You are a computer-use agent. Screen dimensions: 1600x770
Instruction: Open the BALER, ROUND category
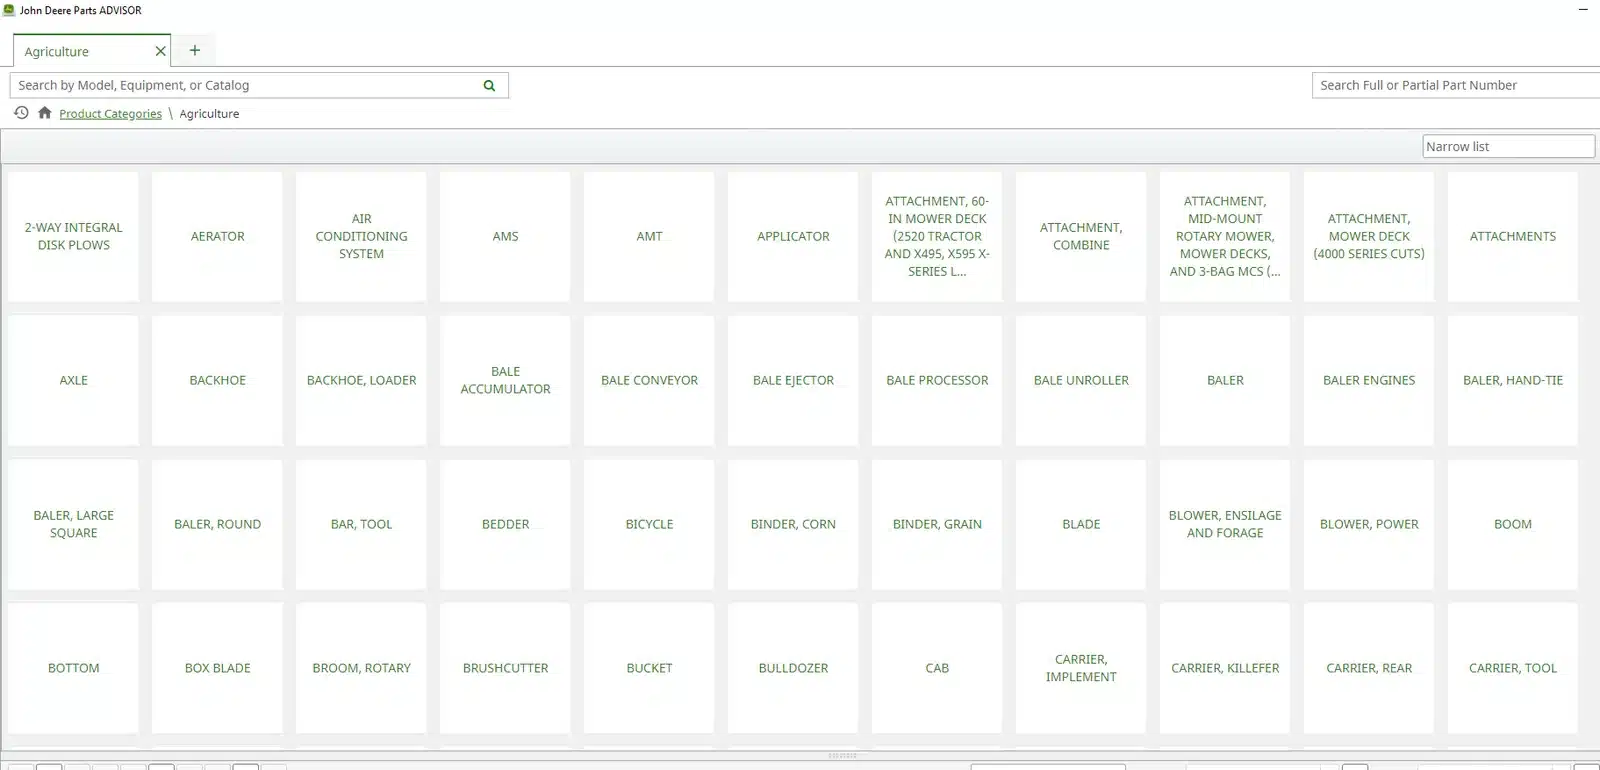tap(217, 525)
